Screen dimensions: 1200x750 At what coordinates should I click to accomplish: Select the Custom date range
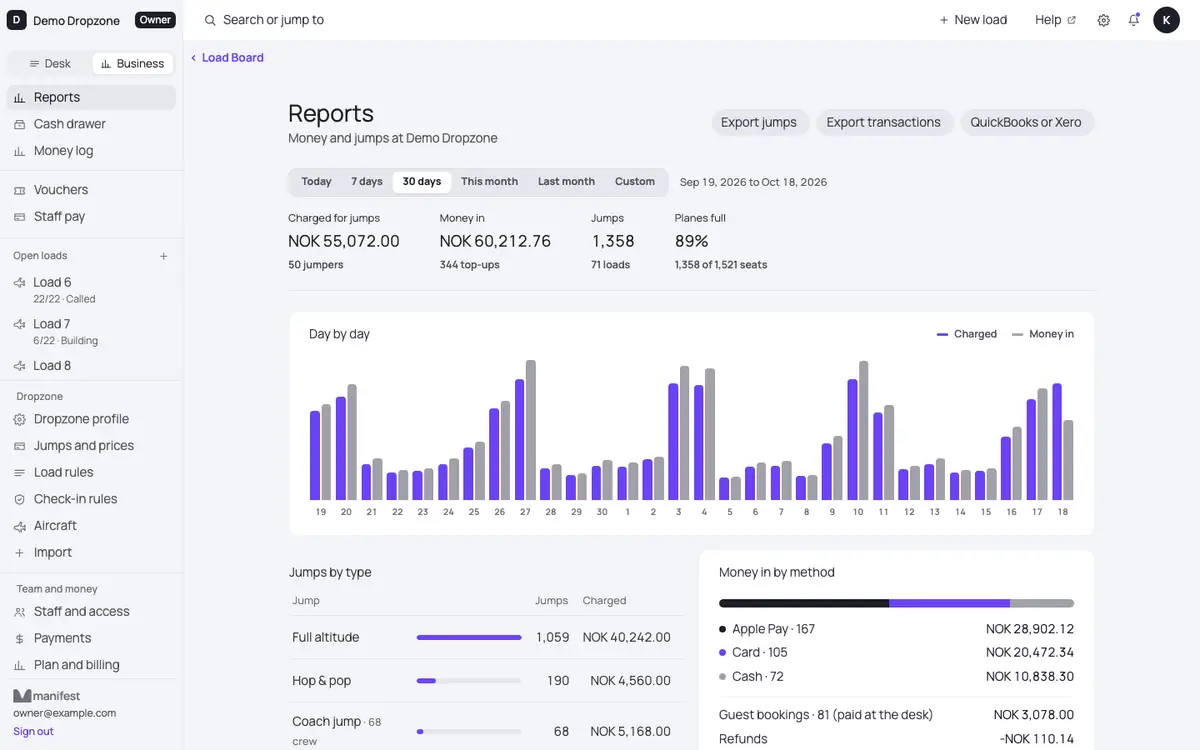(x=635, y=182)
